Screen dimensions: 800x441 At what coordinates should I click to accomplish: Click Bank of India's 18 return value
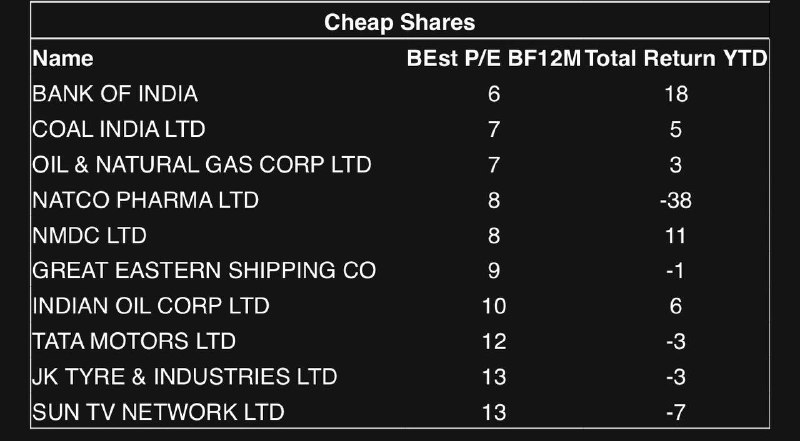[676, 94]
